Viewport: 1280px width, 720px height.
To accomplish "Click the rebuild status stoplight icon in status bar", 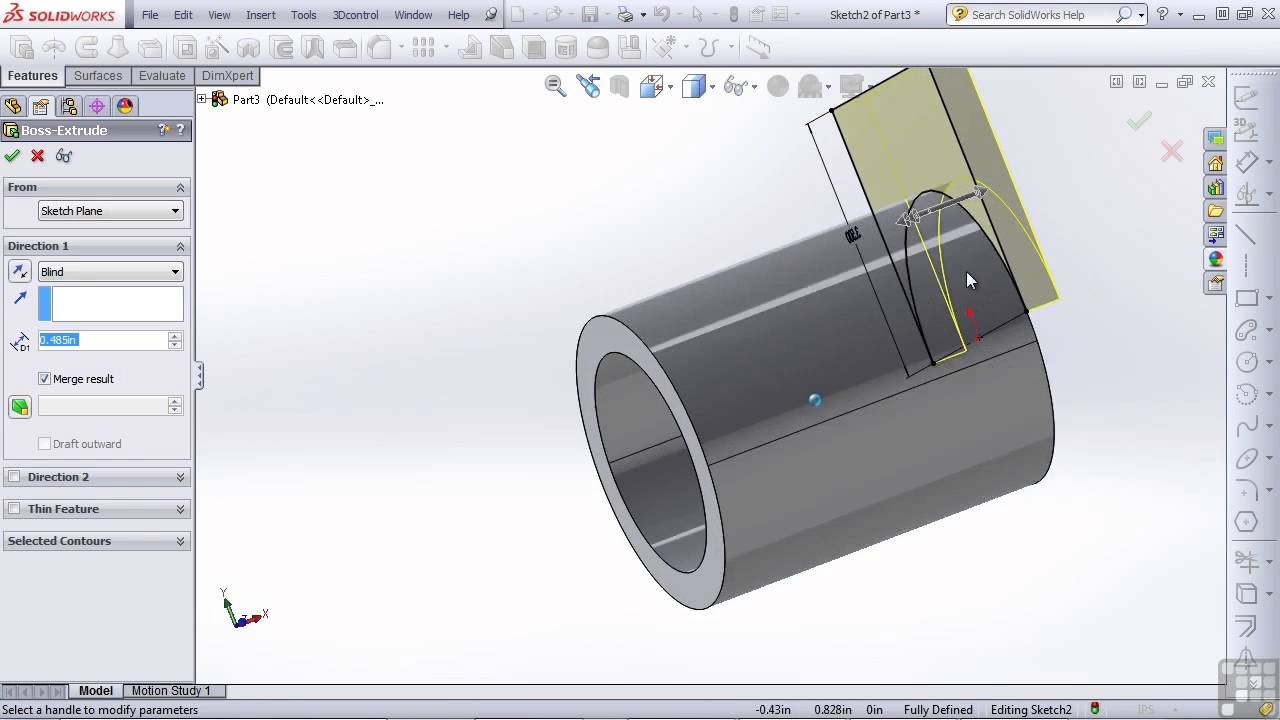I will pyautogui.click(x=1095, y=709).
